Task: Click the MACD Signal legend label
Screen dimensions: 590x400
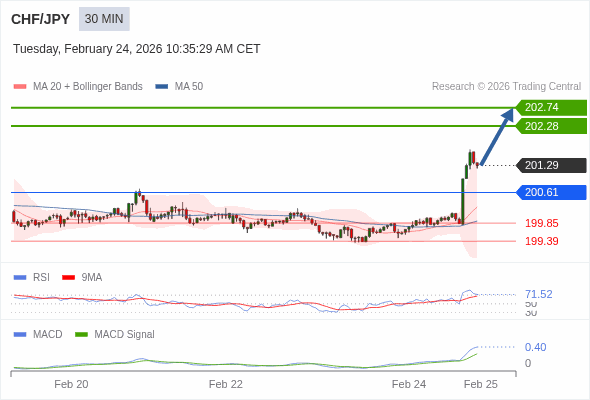Action: [125, 335]
